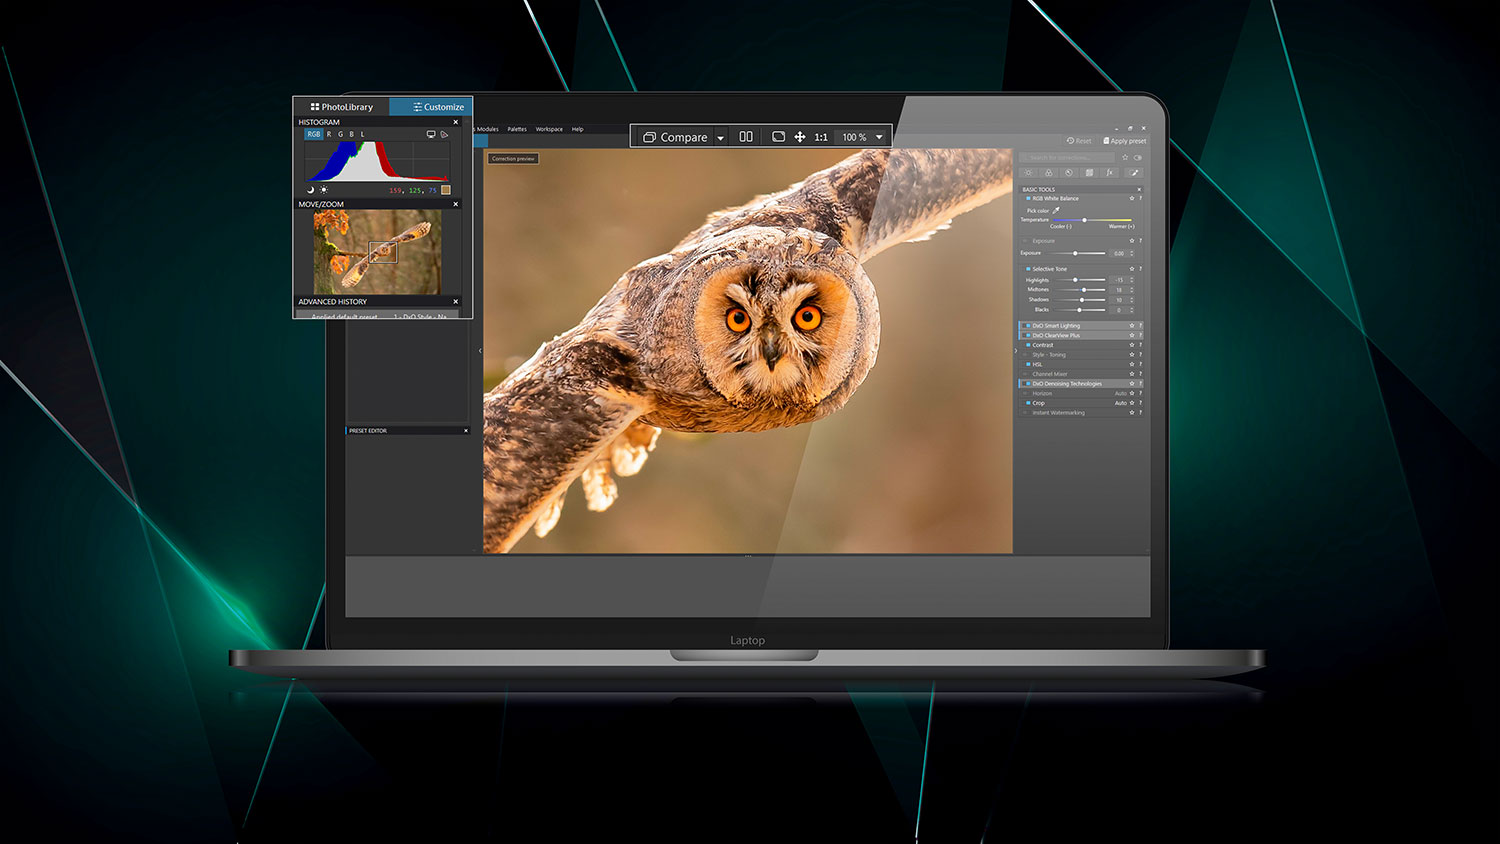Show the Color tools circles icon

(1049, 173)
